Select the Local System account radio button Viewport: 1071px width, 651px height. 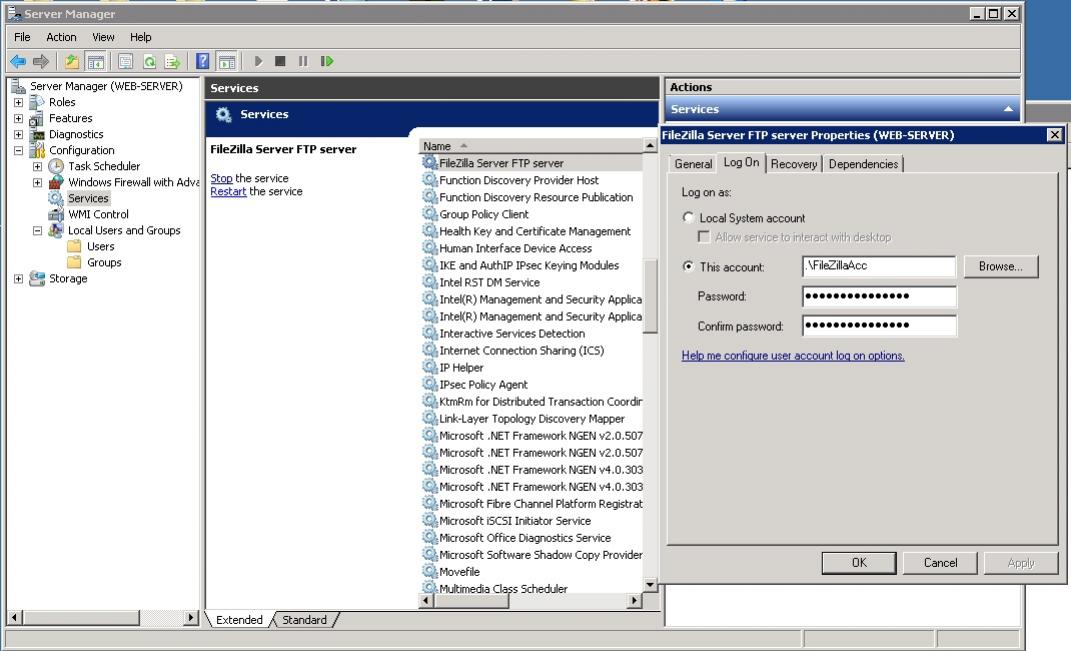(x=689, y=218)
